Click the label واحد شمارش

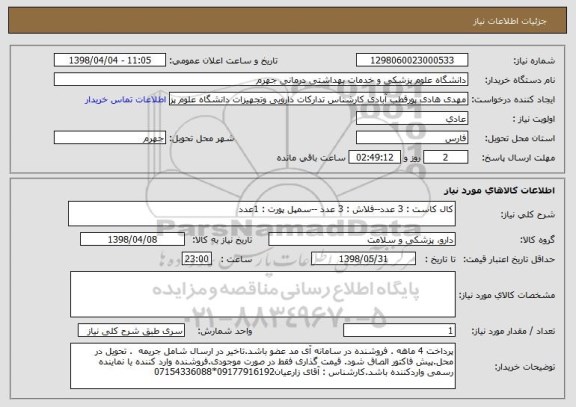pos(225,331)
